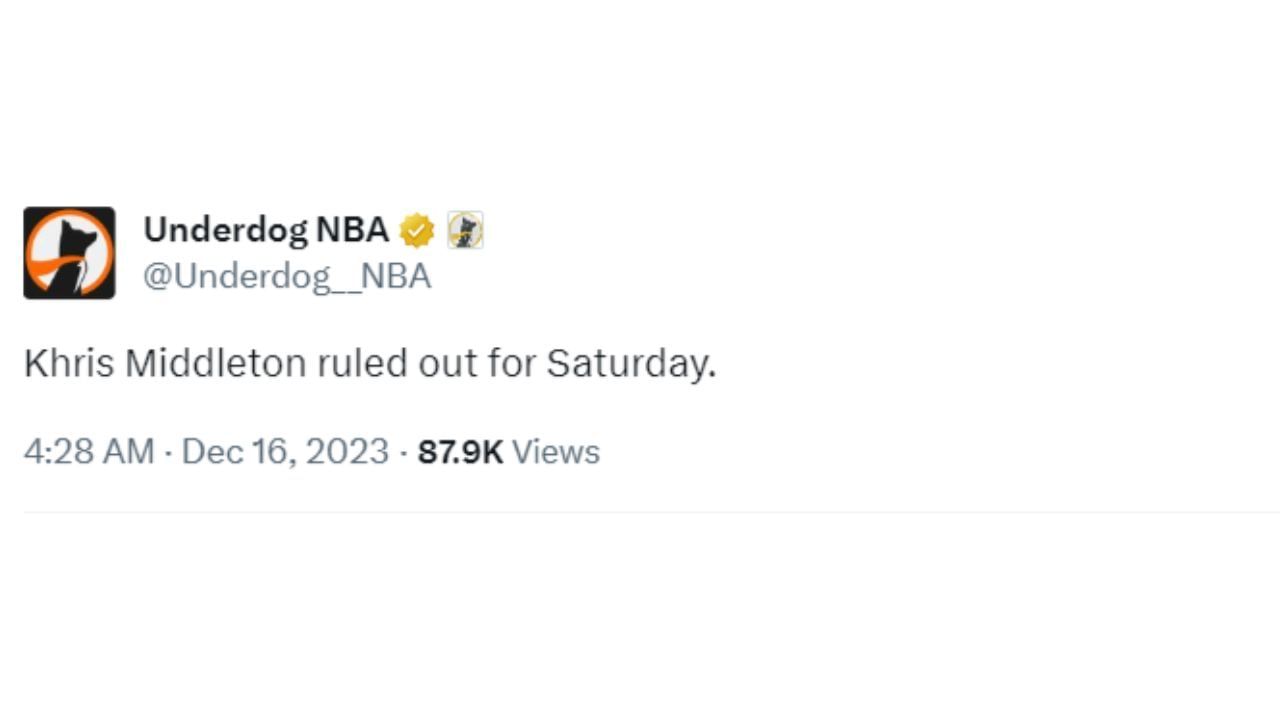Click the gold verified checkmark badge
Viewport: 1280px width, 720px height.
click(x=417, y=231)
